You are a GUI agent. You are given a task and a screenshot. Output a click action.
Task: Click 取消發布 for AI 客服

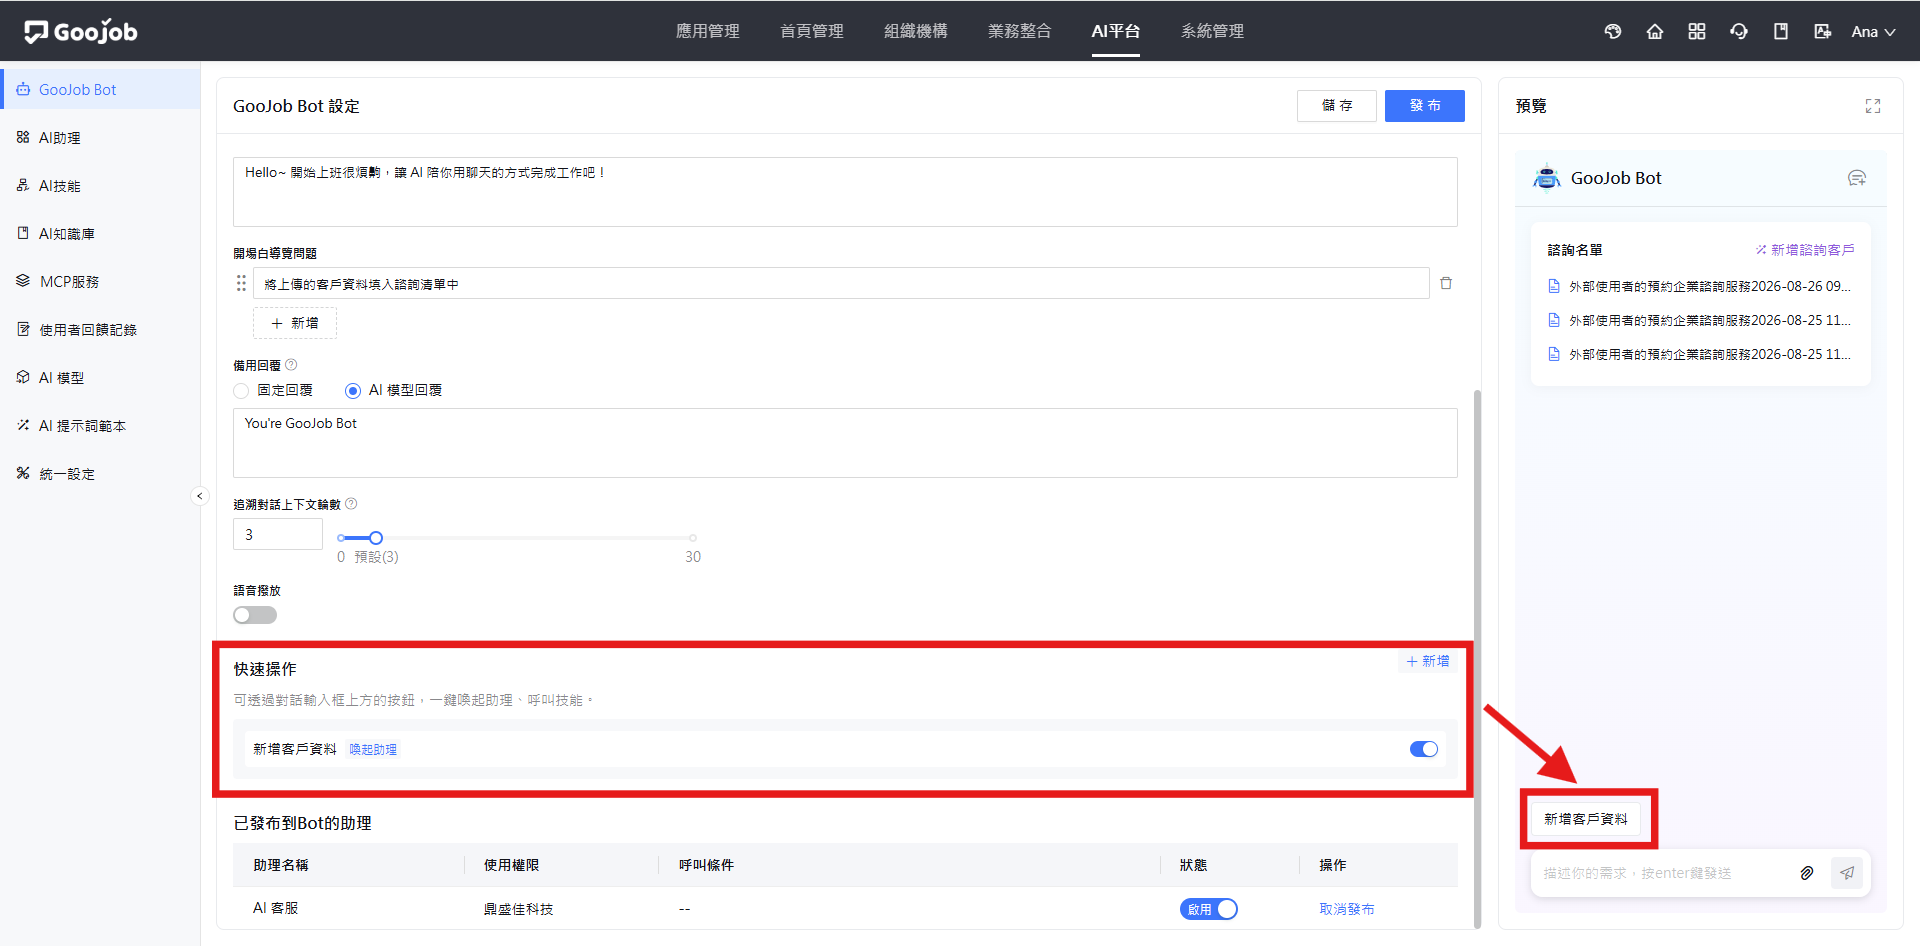[1347, 909]
